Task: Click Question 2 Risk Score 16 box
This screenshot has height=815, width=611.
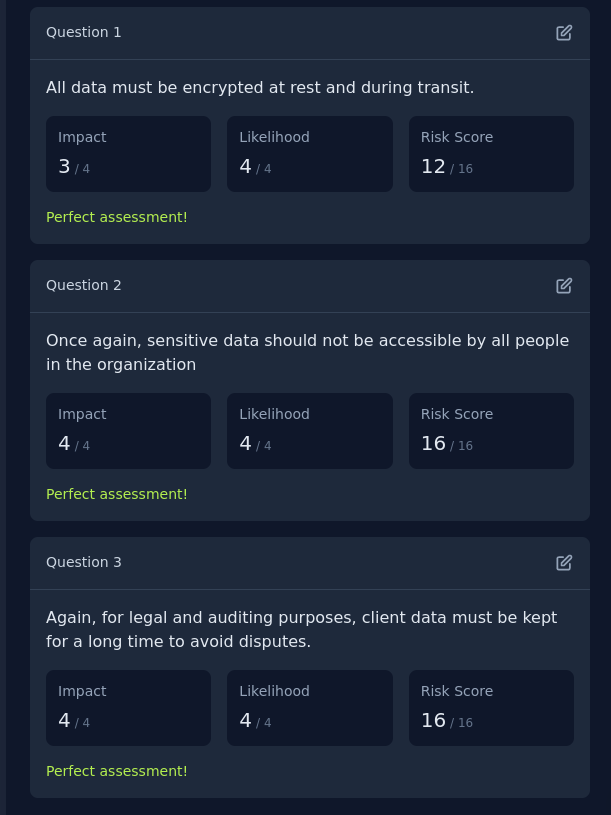Action: click(x=491, y=431)
